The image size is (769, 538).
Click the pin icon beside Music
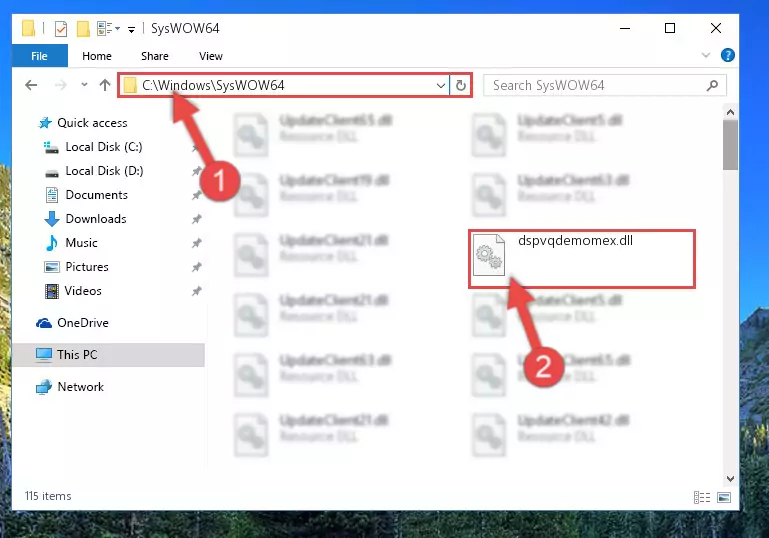pyautogui.click(x=197, y=243)
